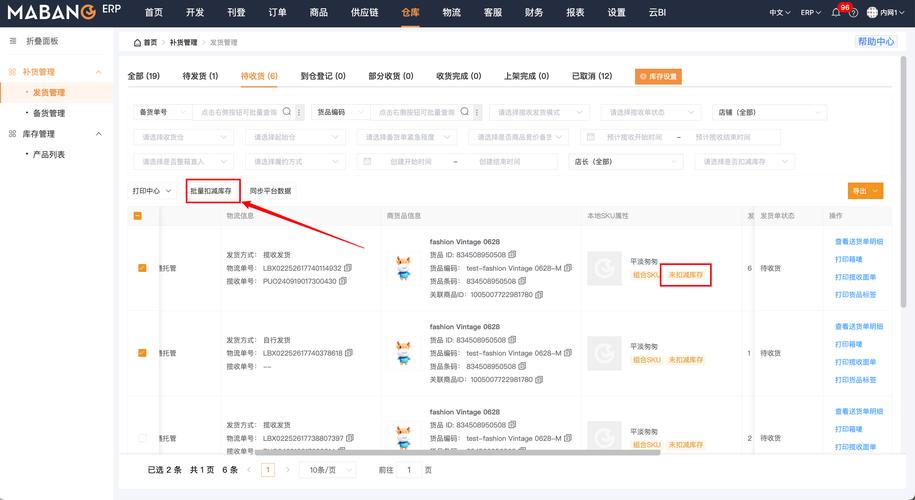Click calendar icon in 创建开始时间 field
Screen dimensions: 915x500
coord(367,161)
